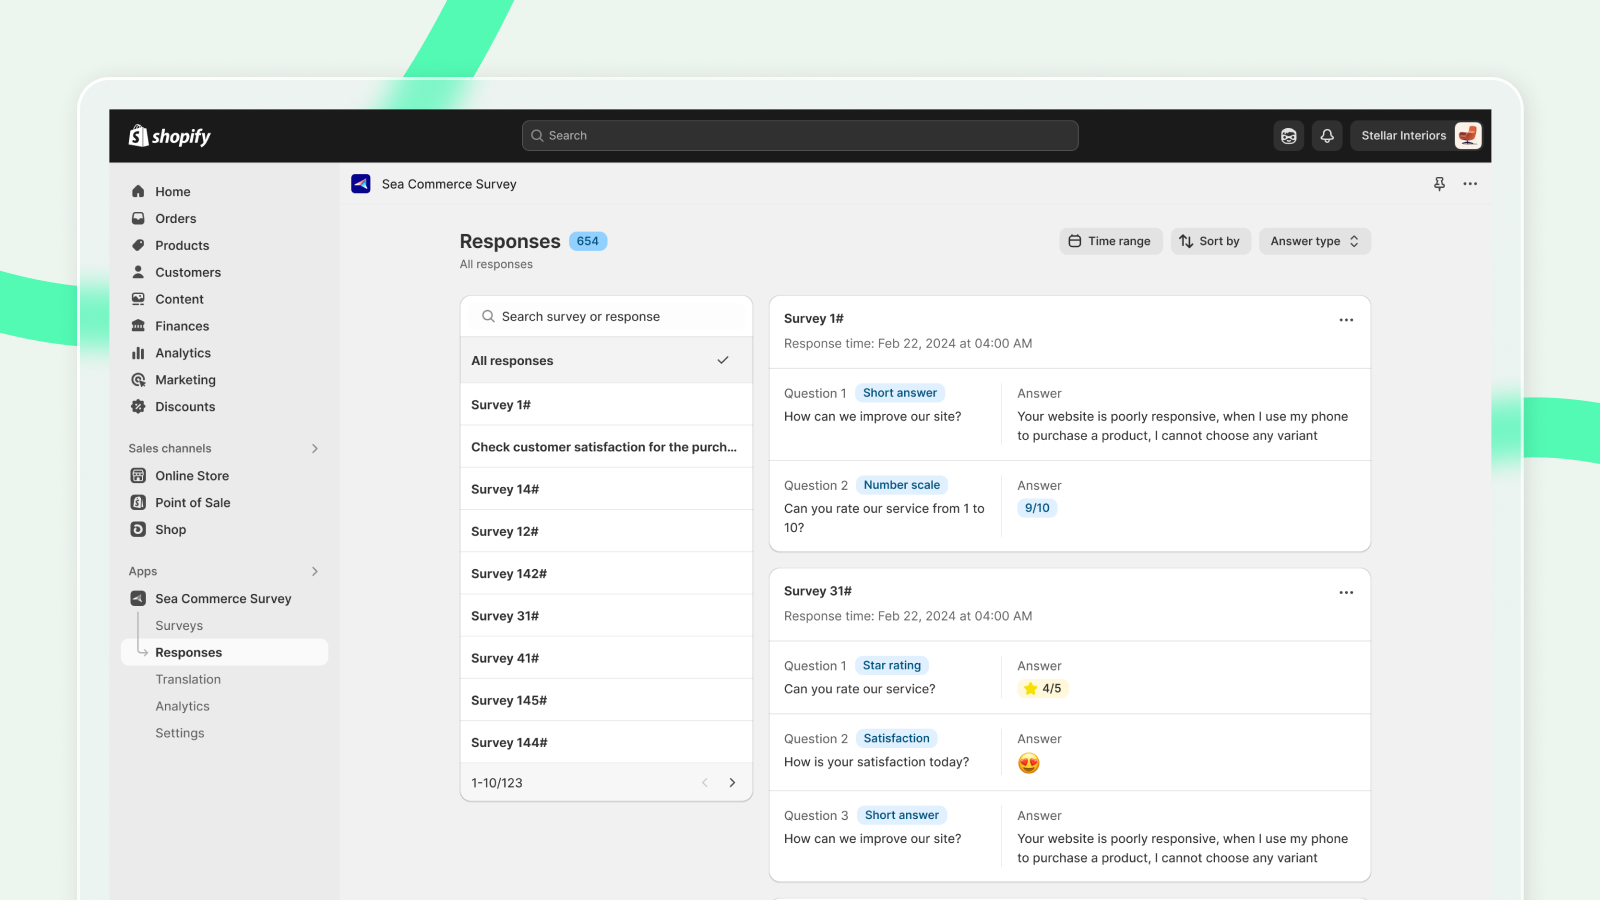
Task: Expand the Apps section chevron
Action: [315, 572]
